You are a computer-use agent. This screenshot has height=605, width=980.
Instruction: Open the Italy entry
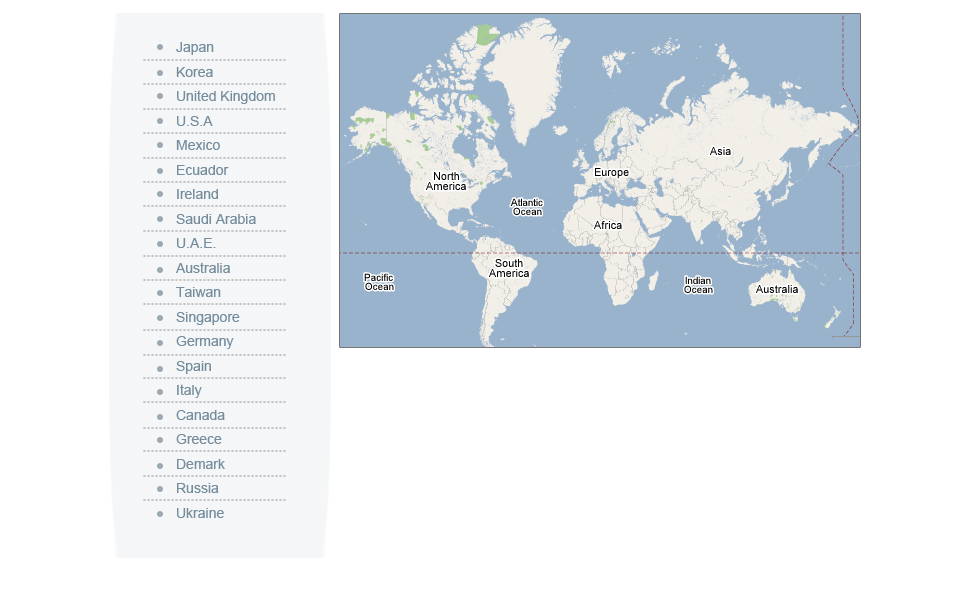click(188, 390)
